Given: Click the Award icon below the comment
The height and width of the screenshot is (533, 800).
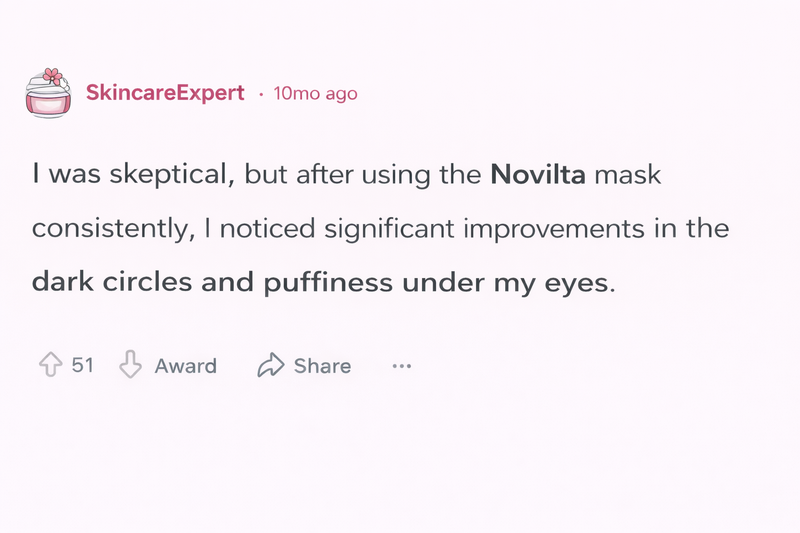Looking at the screenshot, I should click(131, 365).
